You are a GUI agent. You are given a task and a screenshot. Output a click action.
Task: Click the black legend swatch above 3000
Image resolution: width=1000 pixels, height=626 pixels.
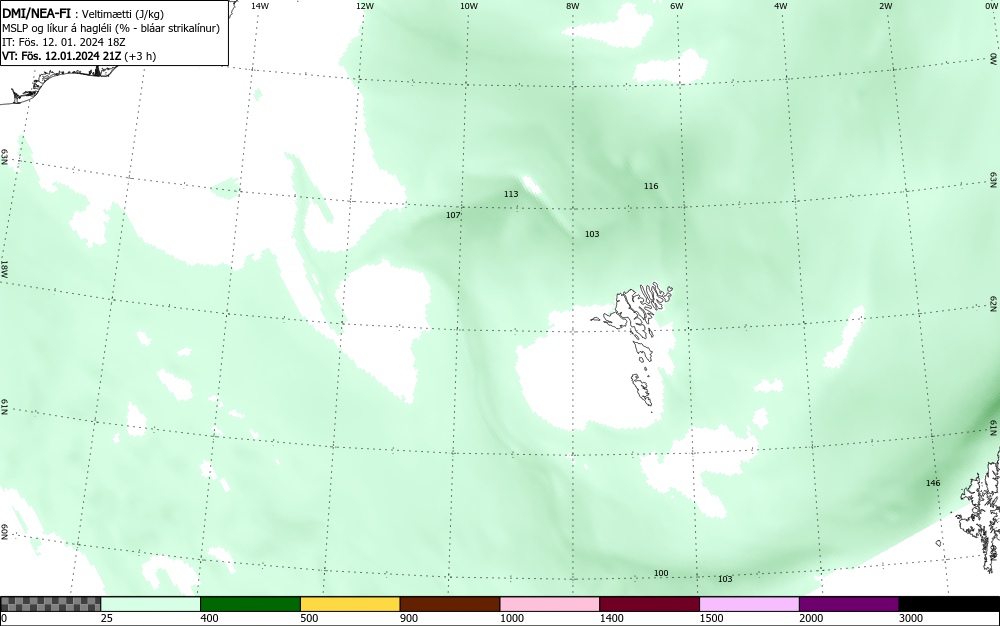(949, 604)
